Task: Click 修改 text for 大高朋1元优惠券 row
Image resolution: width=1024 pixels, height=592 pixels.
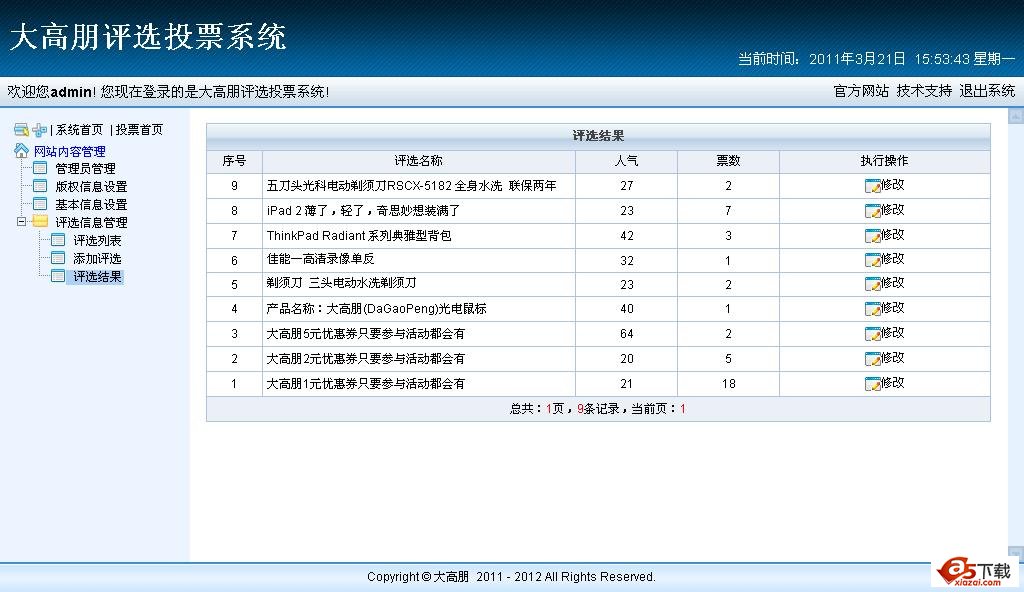Action: [893, 382]
